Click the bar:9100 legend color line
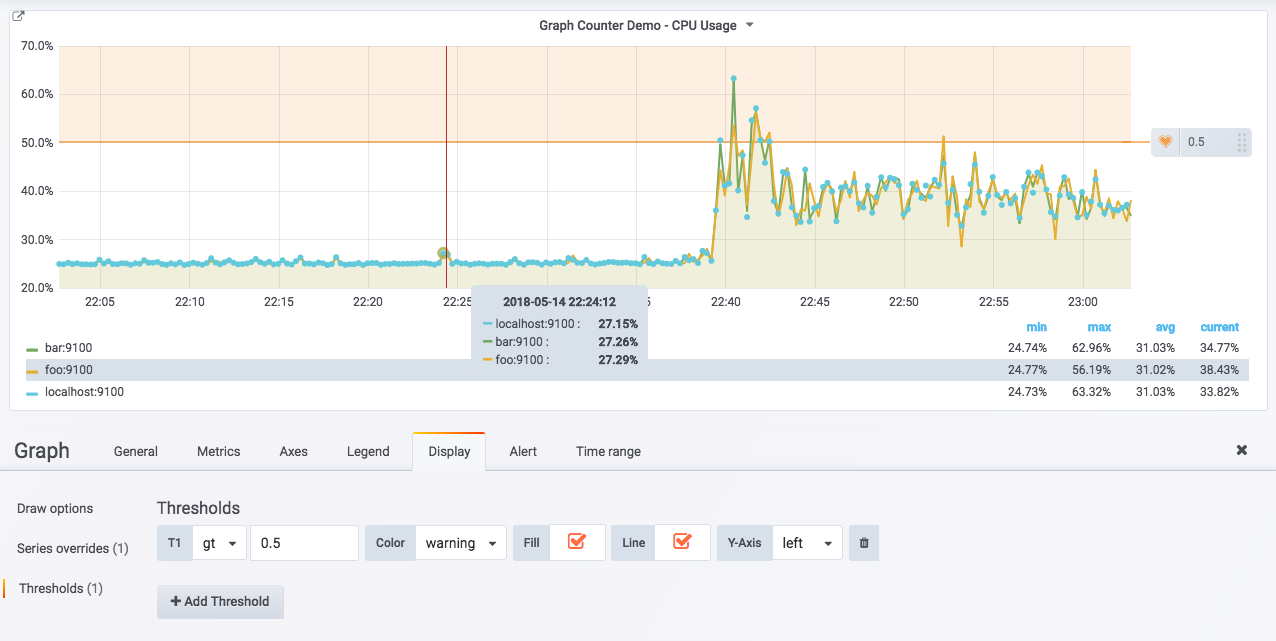 [x=32, y=349]
